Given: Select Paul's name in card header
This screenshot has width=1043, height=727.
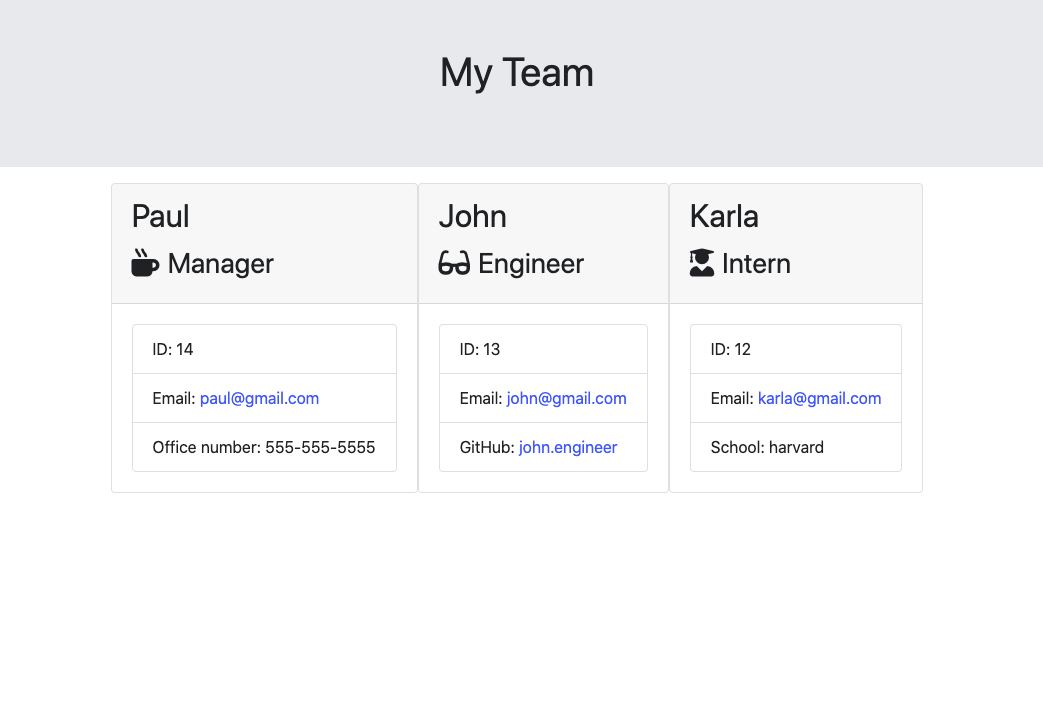Looking at the screenshot, I should [x=160, y=216].
